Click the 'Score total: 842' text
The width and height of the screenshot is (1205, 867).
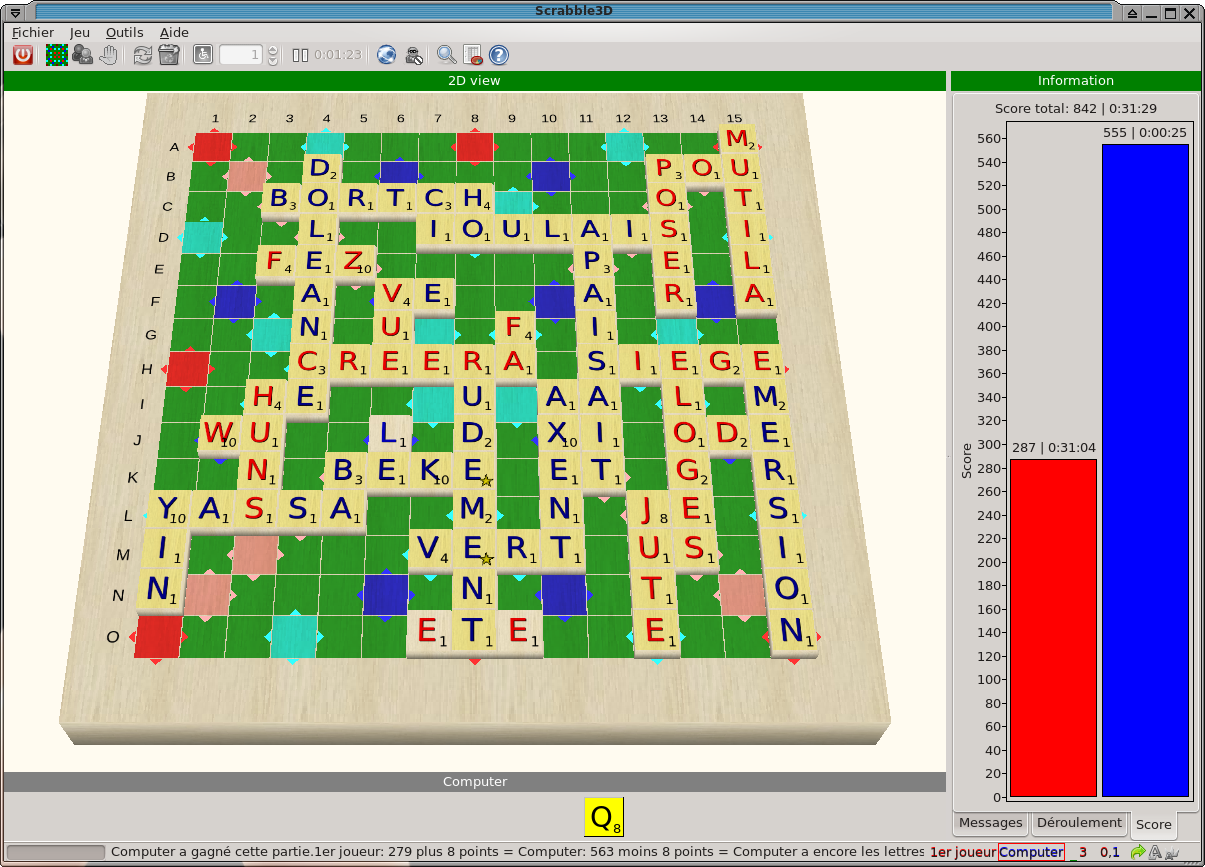tap(1075, 108)
